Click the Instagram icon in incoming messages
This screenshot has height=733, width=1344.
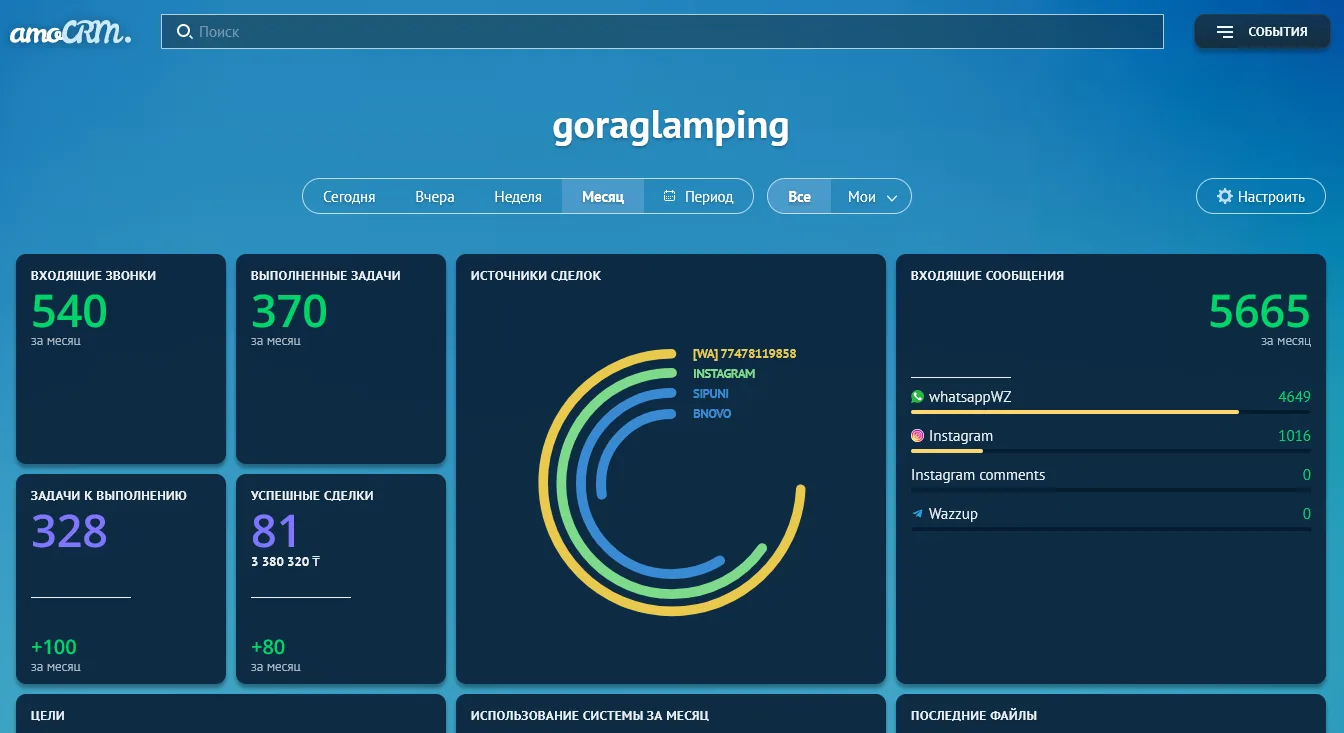[918, 436]
